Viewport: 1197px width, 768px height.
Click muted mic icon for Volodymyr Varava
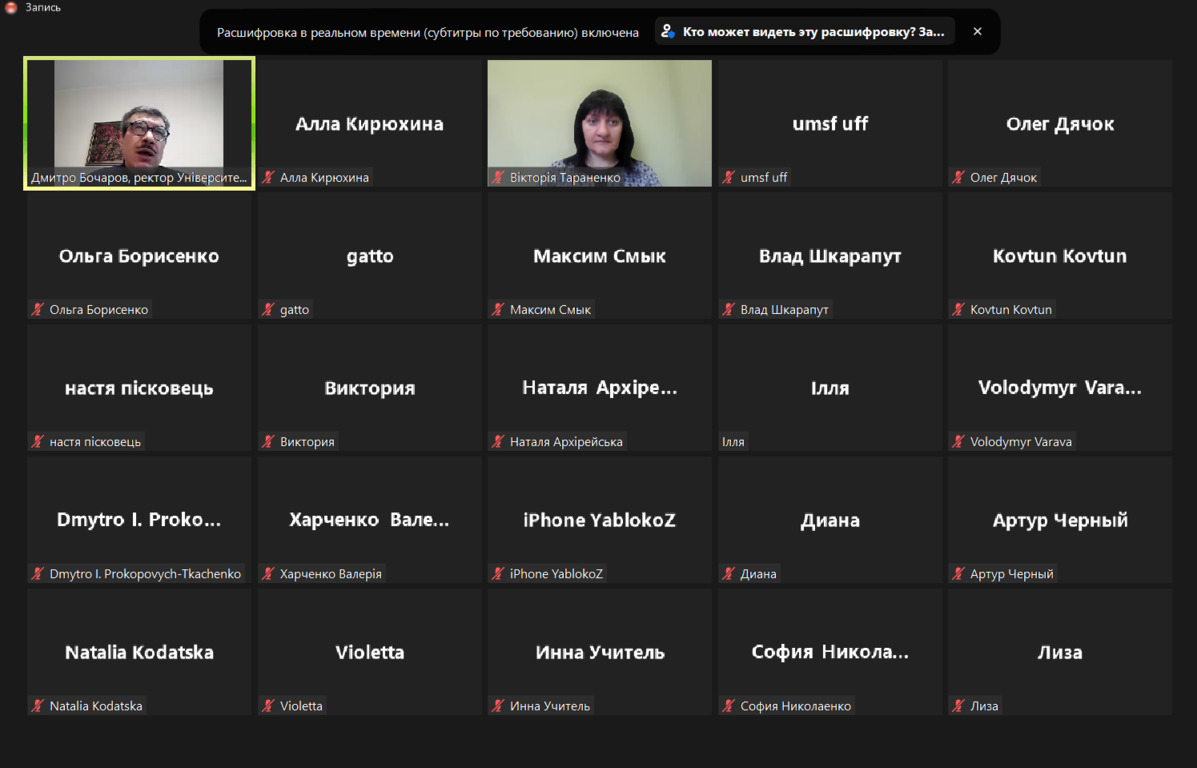click(x=958, y=441)
